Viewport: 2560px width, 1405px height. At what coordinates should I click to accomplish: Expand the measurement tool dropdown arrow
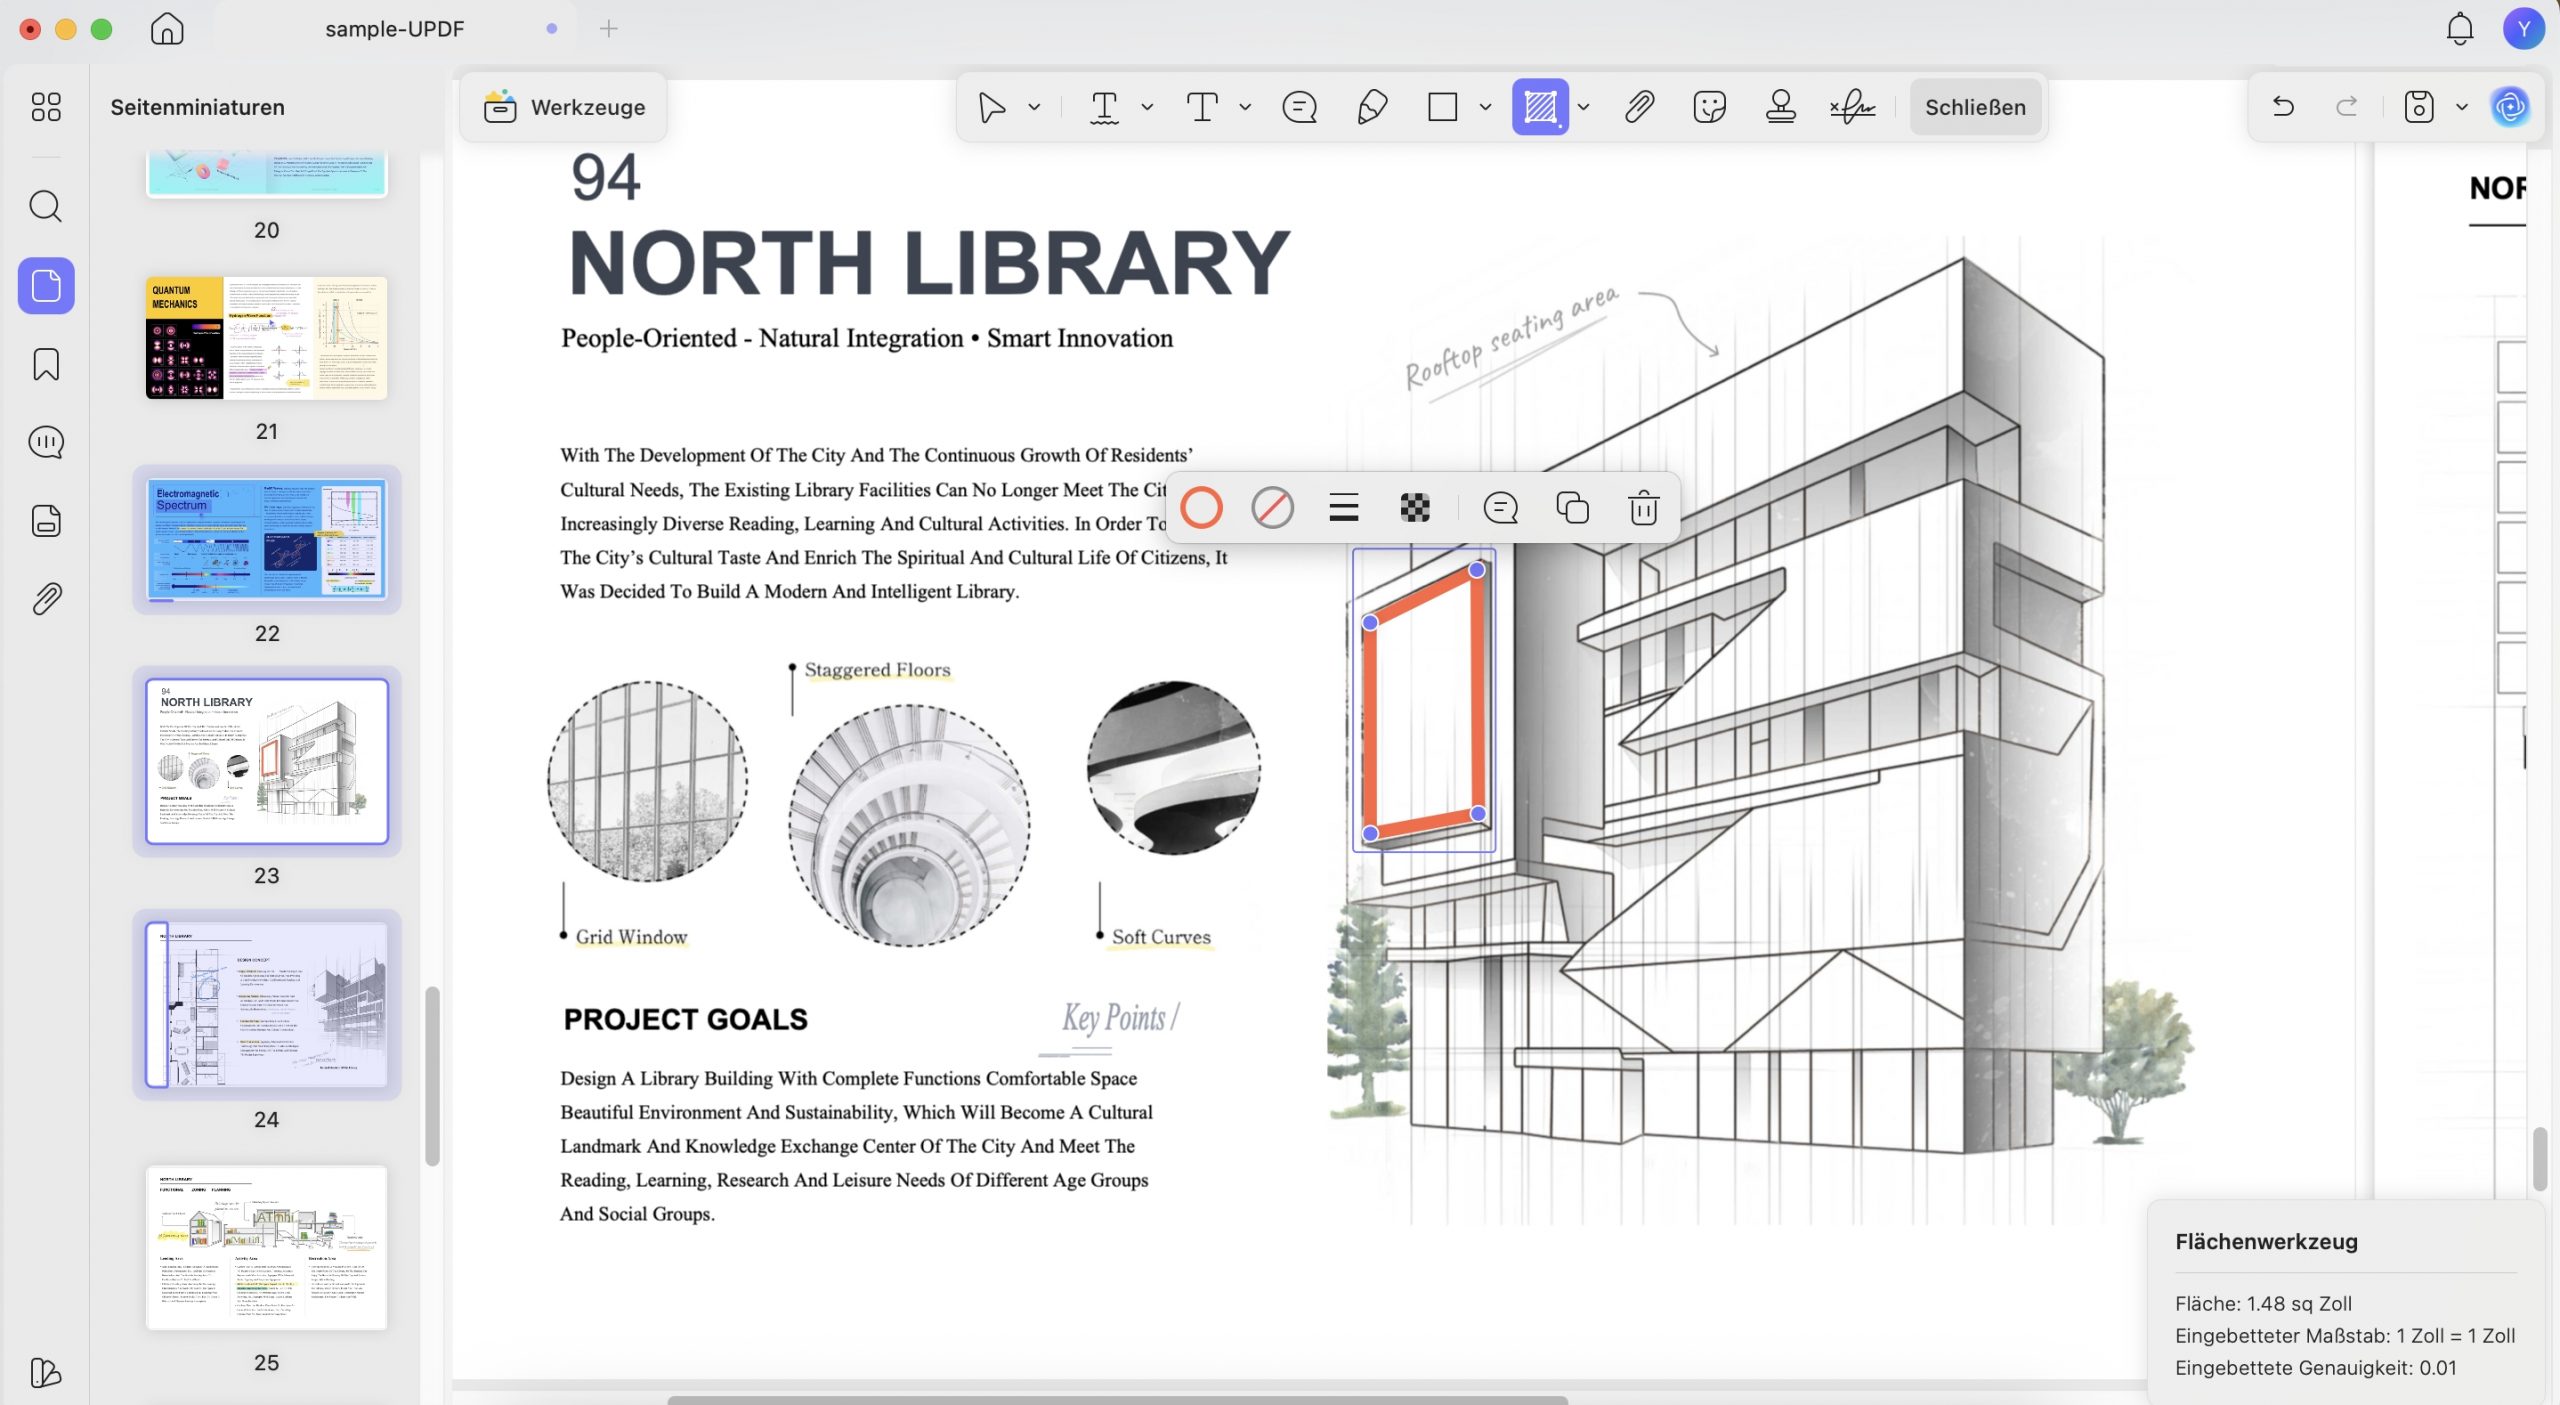(1584, 107)
